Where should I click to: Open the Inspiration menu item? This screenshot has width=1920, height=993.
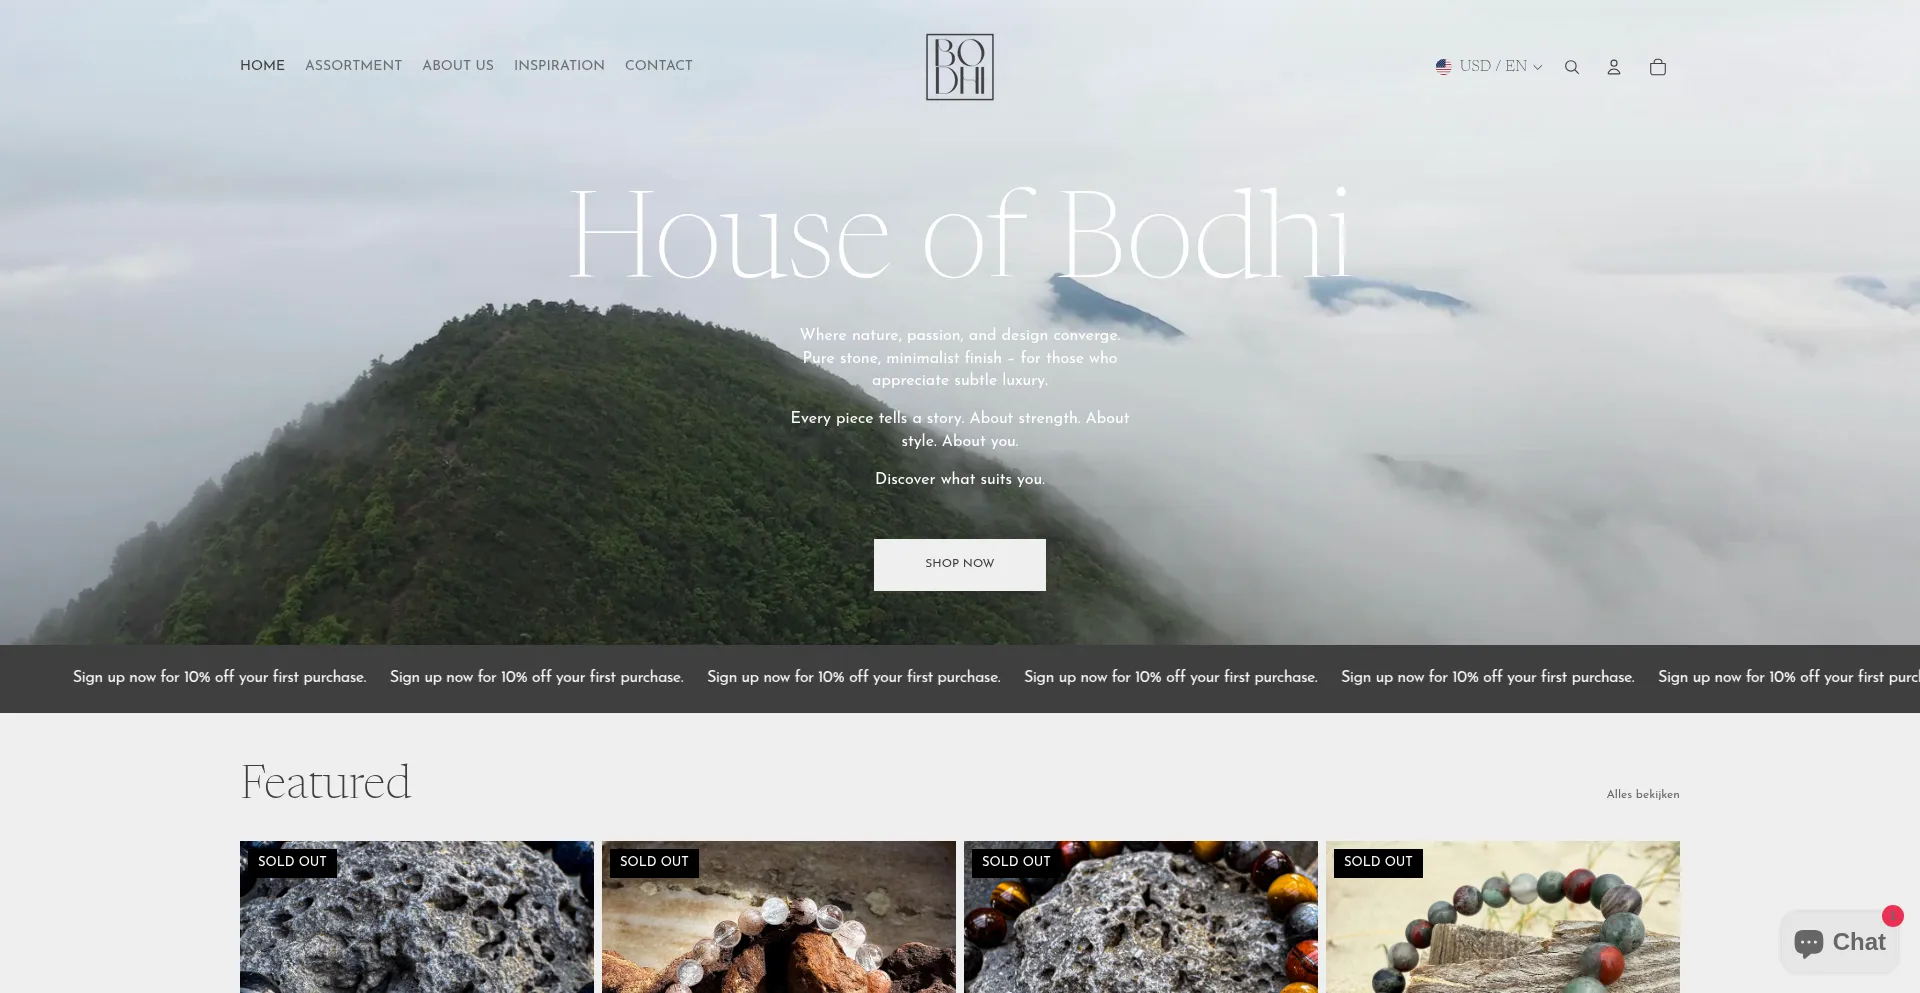[x=559, y=65]
